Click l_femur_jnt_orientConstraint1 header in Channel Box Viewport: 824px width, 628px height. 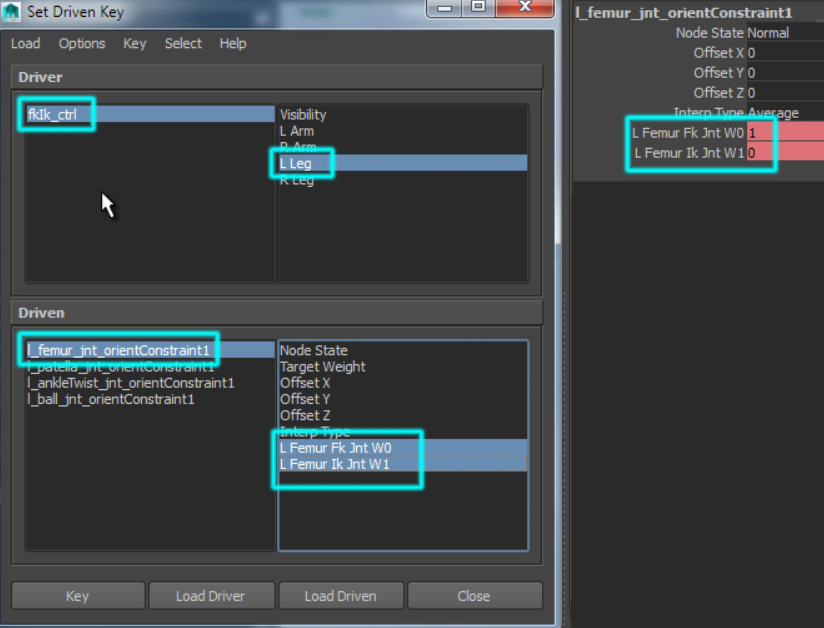pos(684,13)
